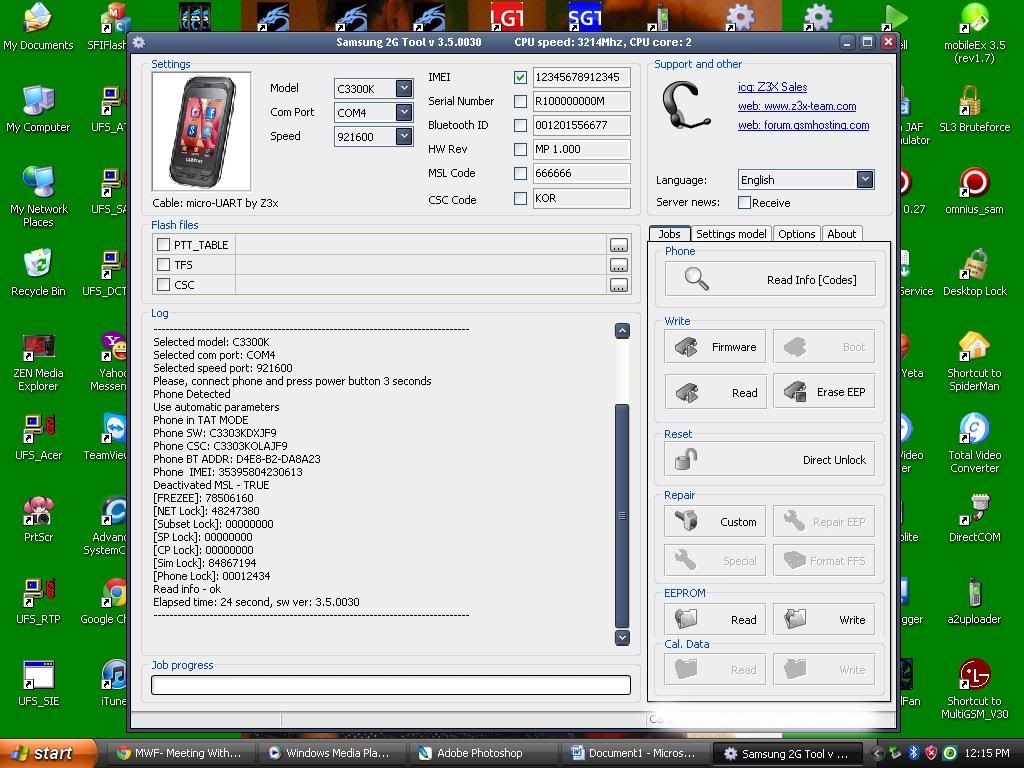Image resolution: width=1024 pixels, height=768 pixels.
Task: Switch to the Settings model tab
Action: [x=731, y=234]
